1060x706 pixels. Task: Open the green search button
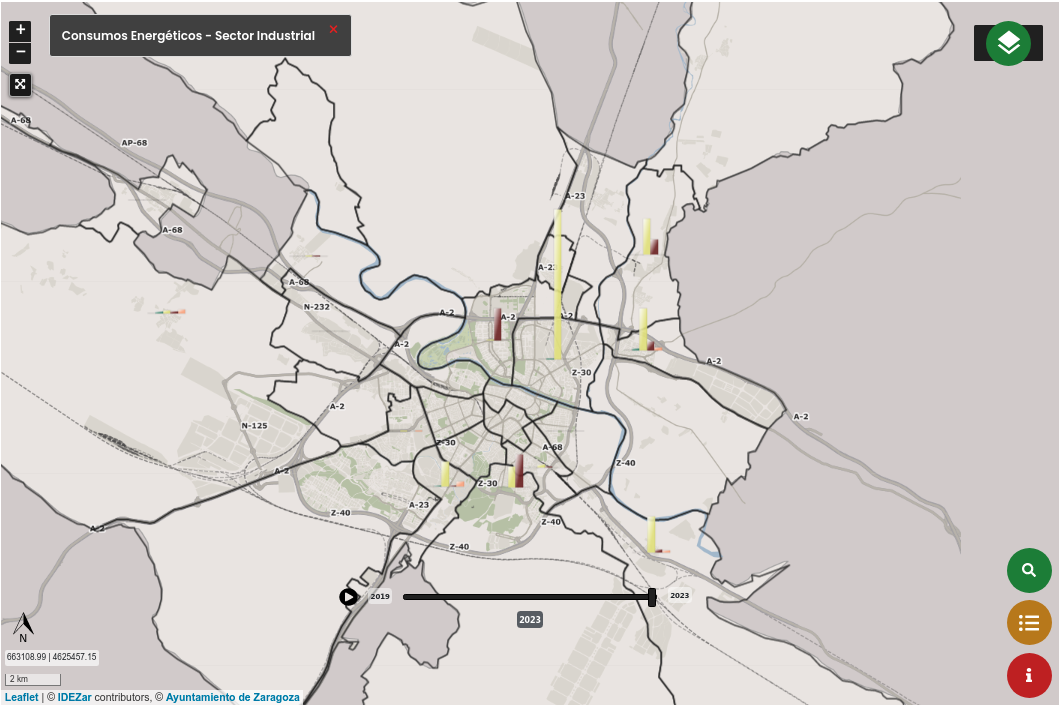click(1029, 570)
